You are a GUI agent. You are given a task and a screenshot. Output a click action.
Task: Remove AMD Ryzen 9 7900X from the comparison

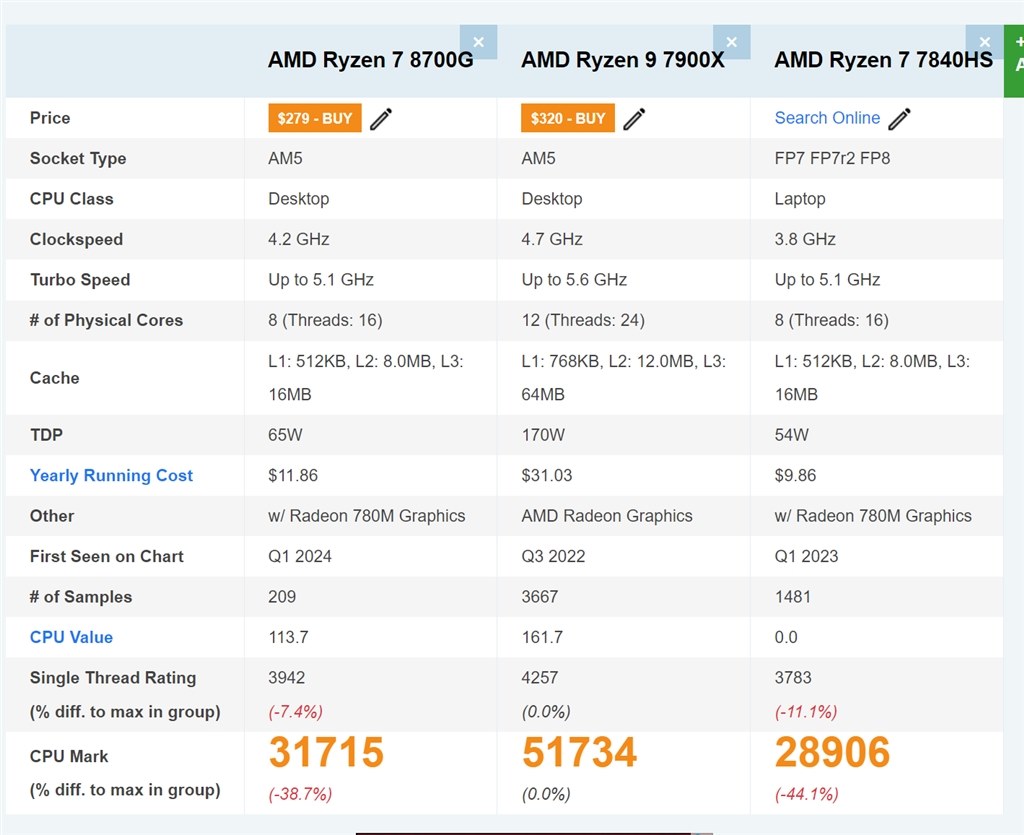[732, 42]
